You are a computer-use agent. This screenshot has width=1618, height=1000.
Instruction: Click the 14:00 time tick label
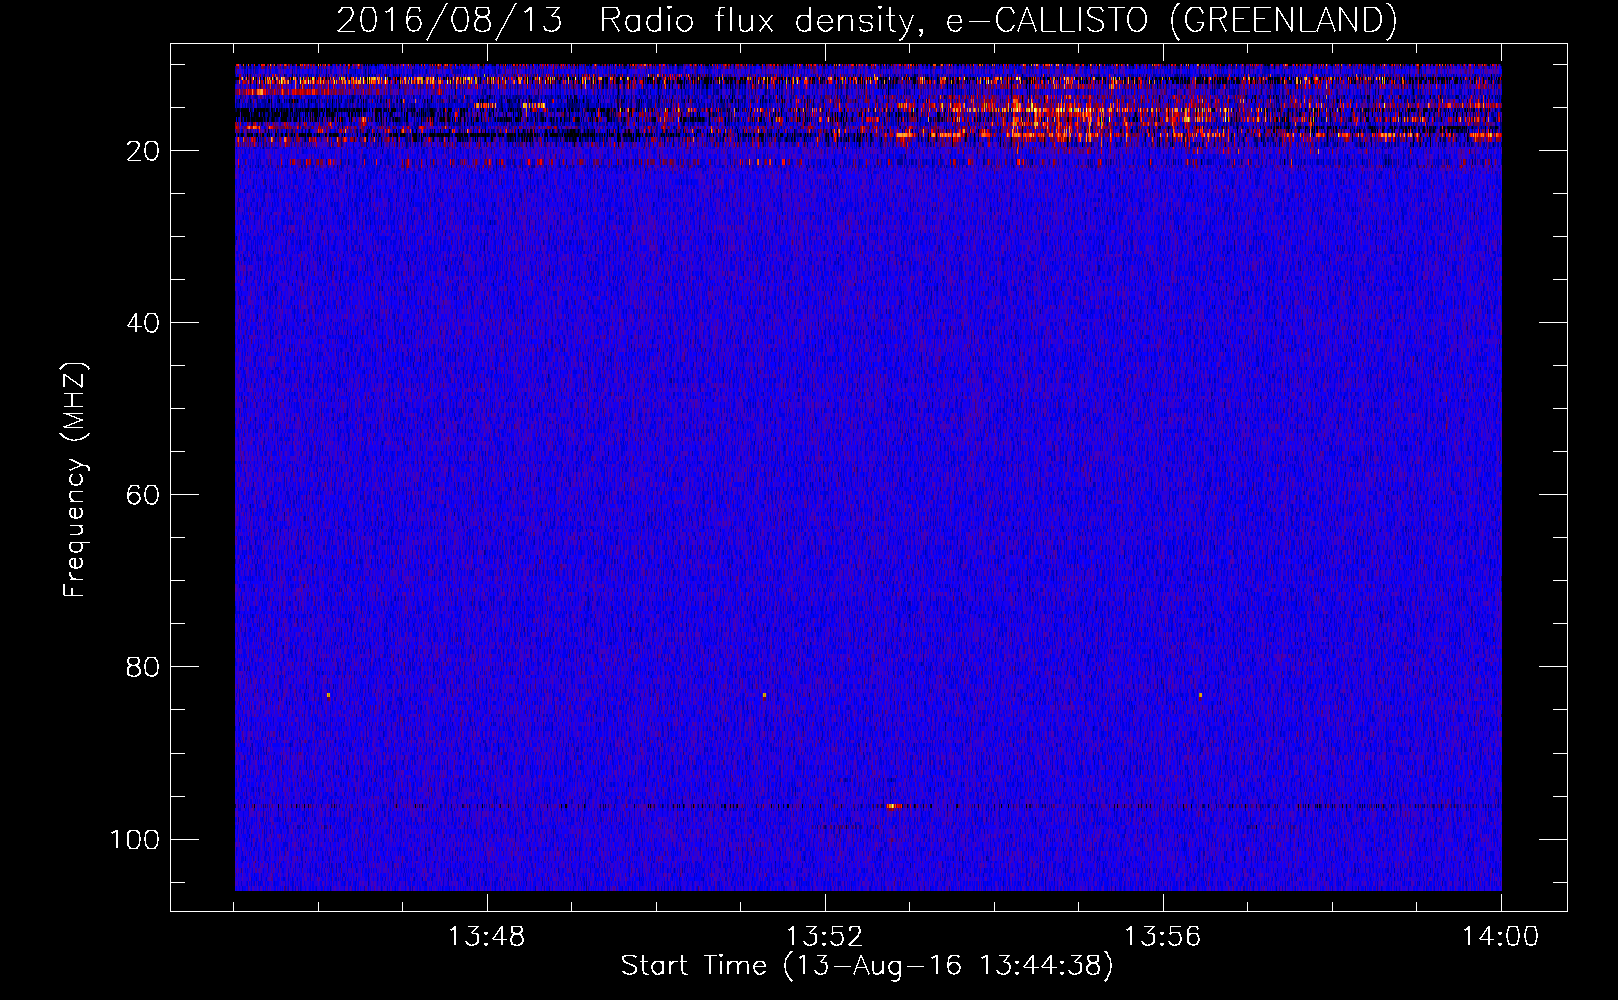1500,937
